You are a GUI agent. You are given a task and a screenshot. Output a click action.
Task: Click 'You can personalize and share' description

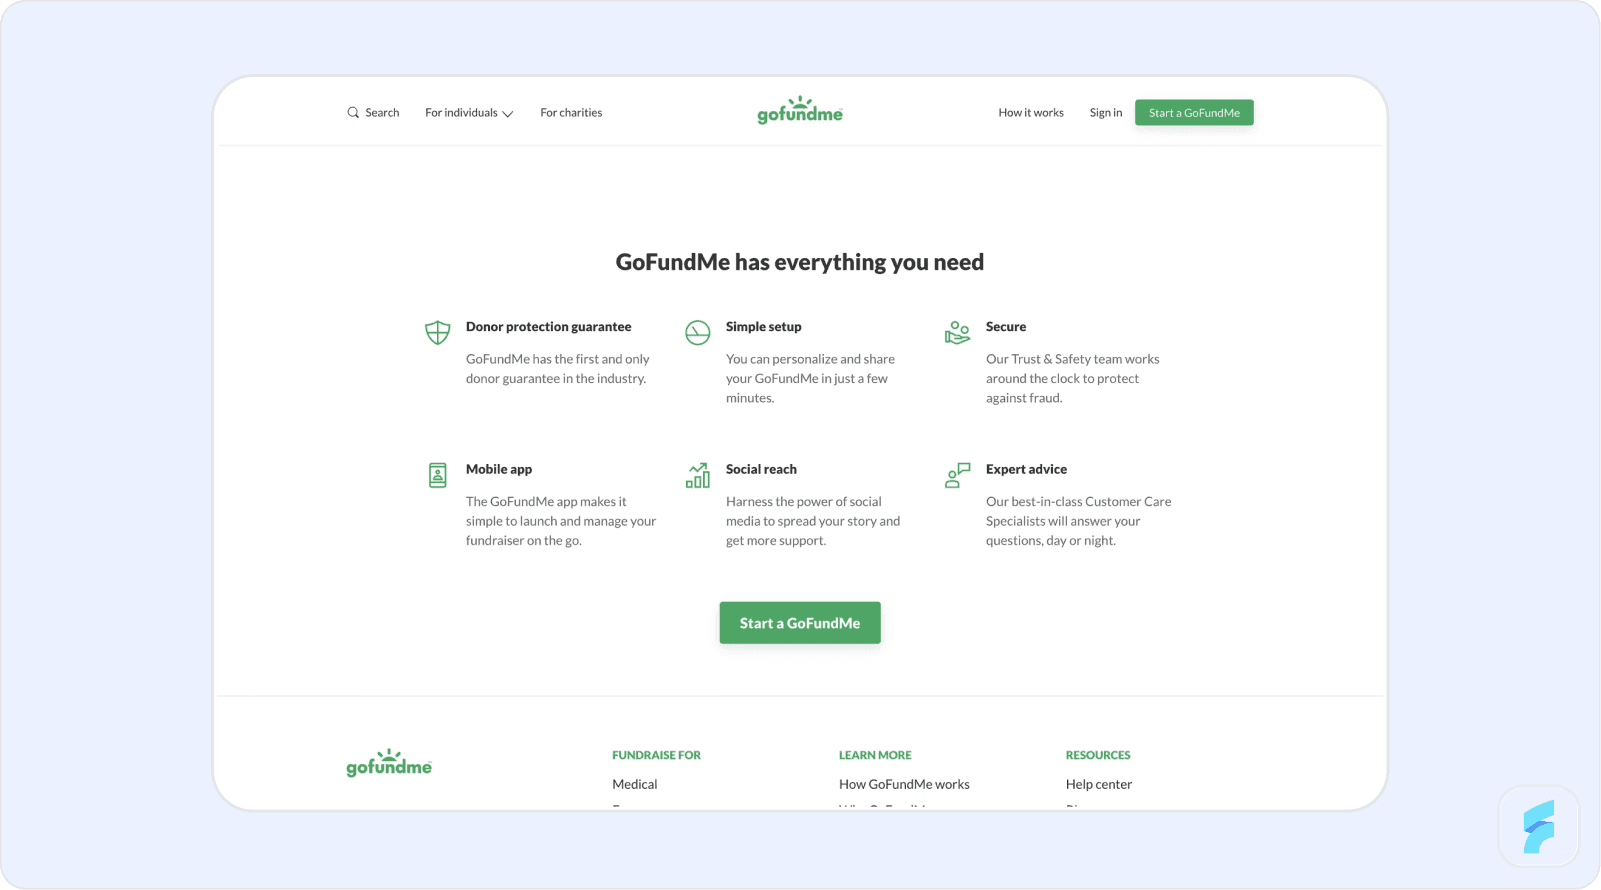pyautogui.click(x=810, y=378)
